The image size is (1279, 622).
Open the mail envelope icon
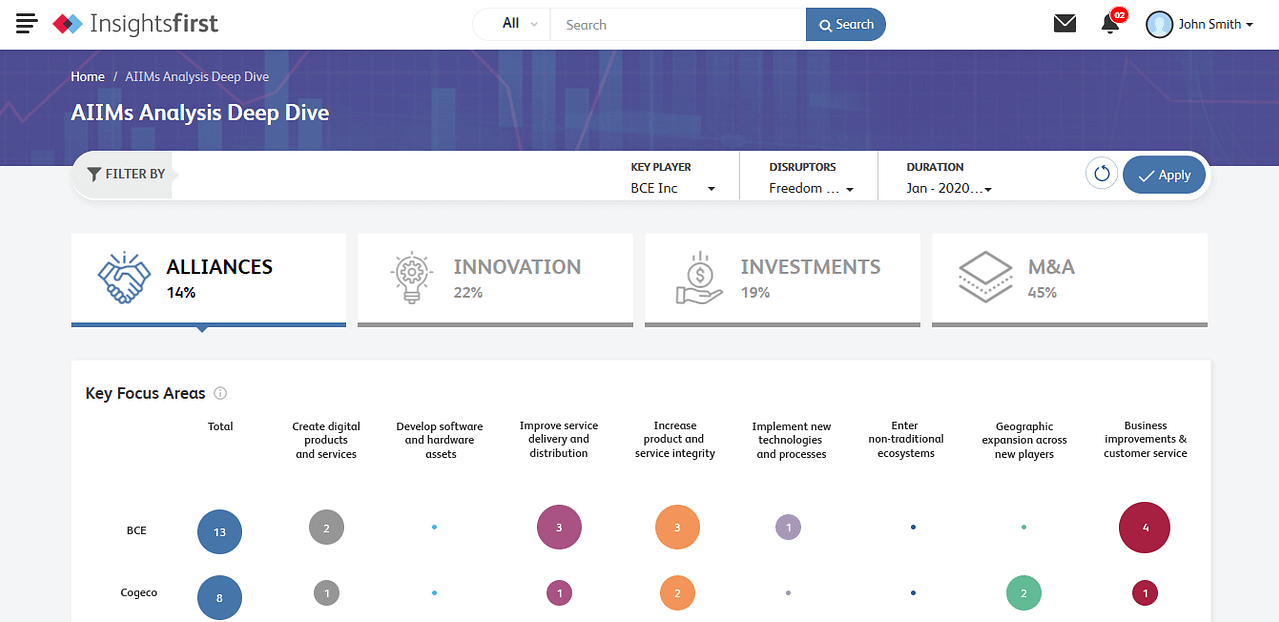[1065, 23]
